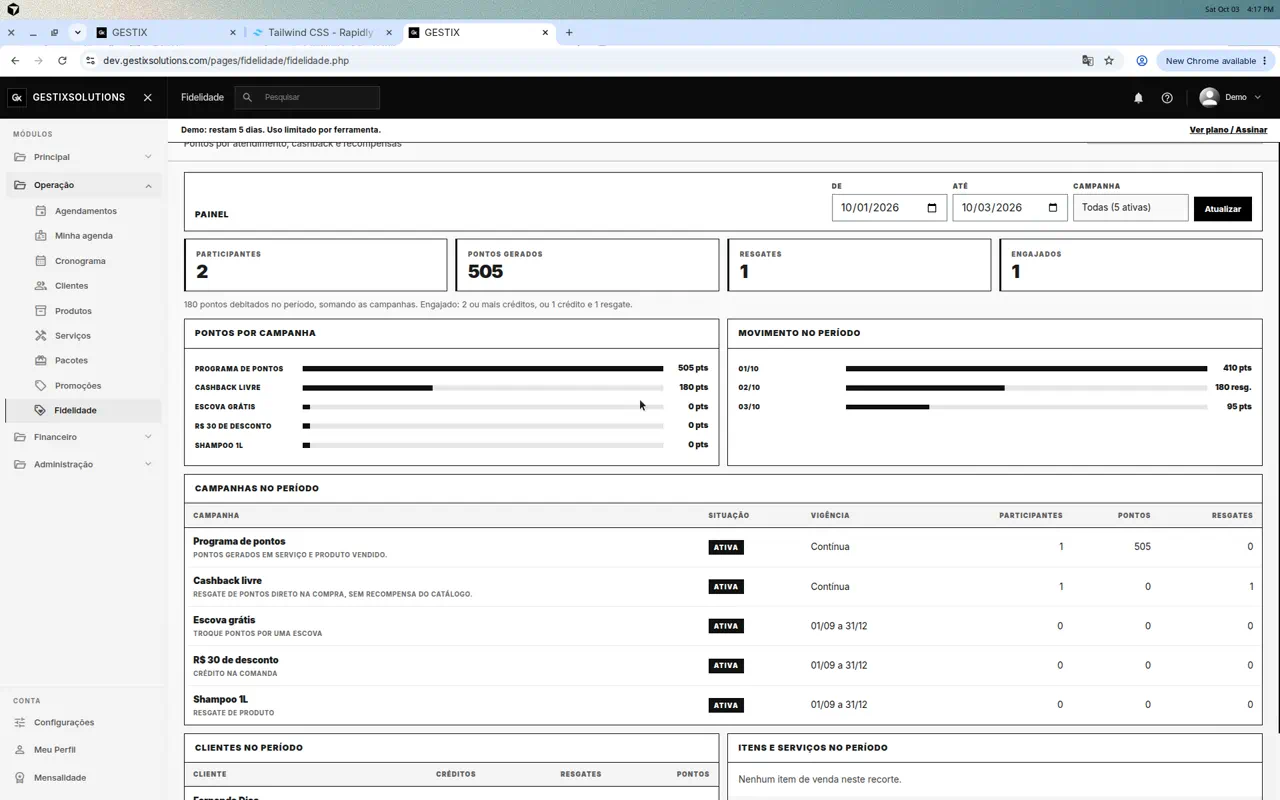Open the Chrome tab search dropdown
Viewport: 1280px width, 800px height.
[x=77, y=32]
